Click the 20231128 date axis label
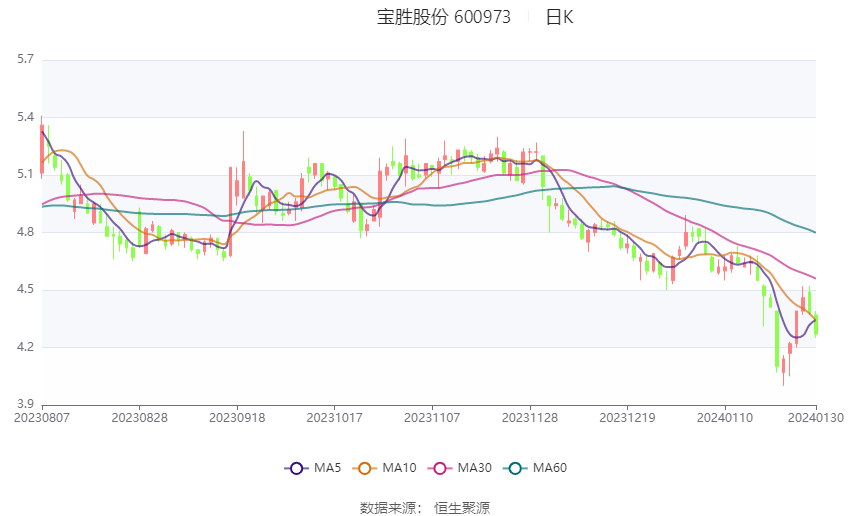 tap(530, 418)
